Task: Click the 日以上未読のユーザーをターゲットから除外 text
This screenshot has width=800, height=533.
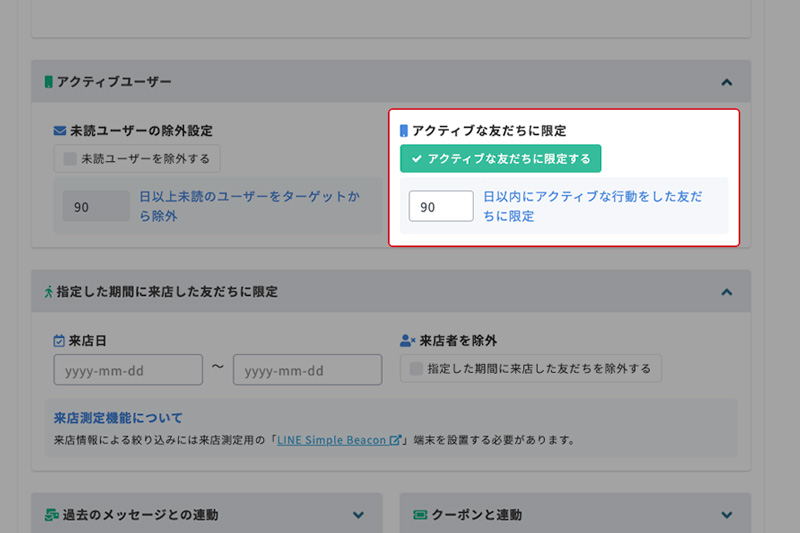Action: point(249,206)
